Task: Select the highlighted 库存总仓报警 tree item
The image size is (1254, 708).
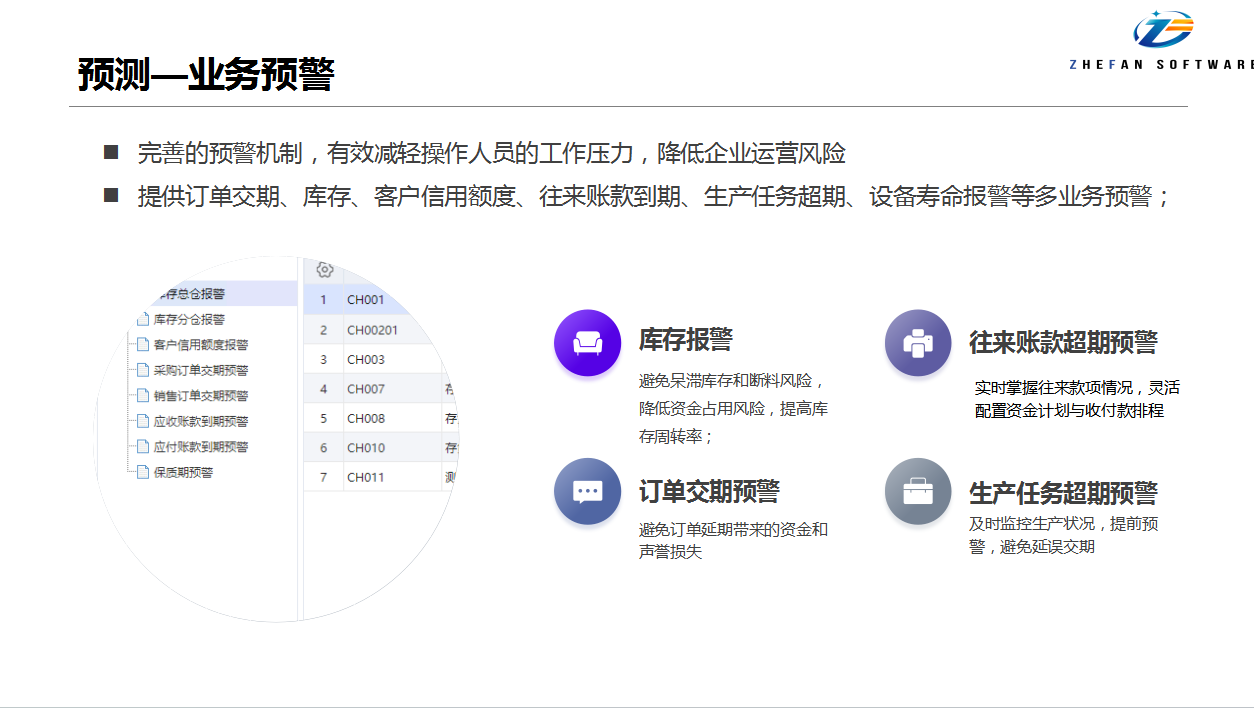Action: [x=193, y=294]
